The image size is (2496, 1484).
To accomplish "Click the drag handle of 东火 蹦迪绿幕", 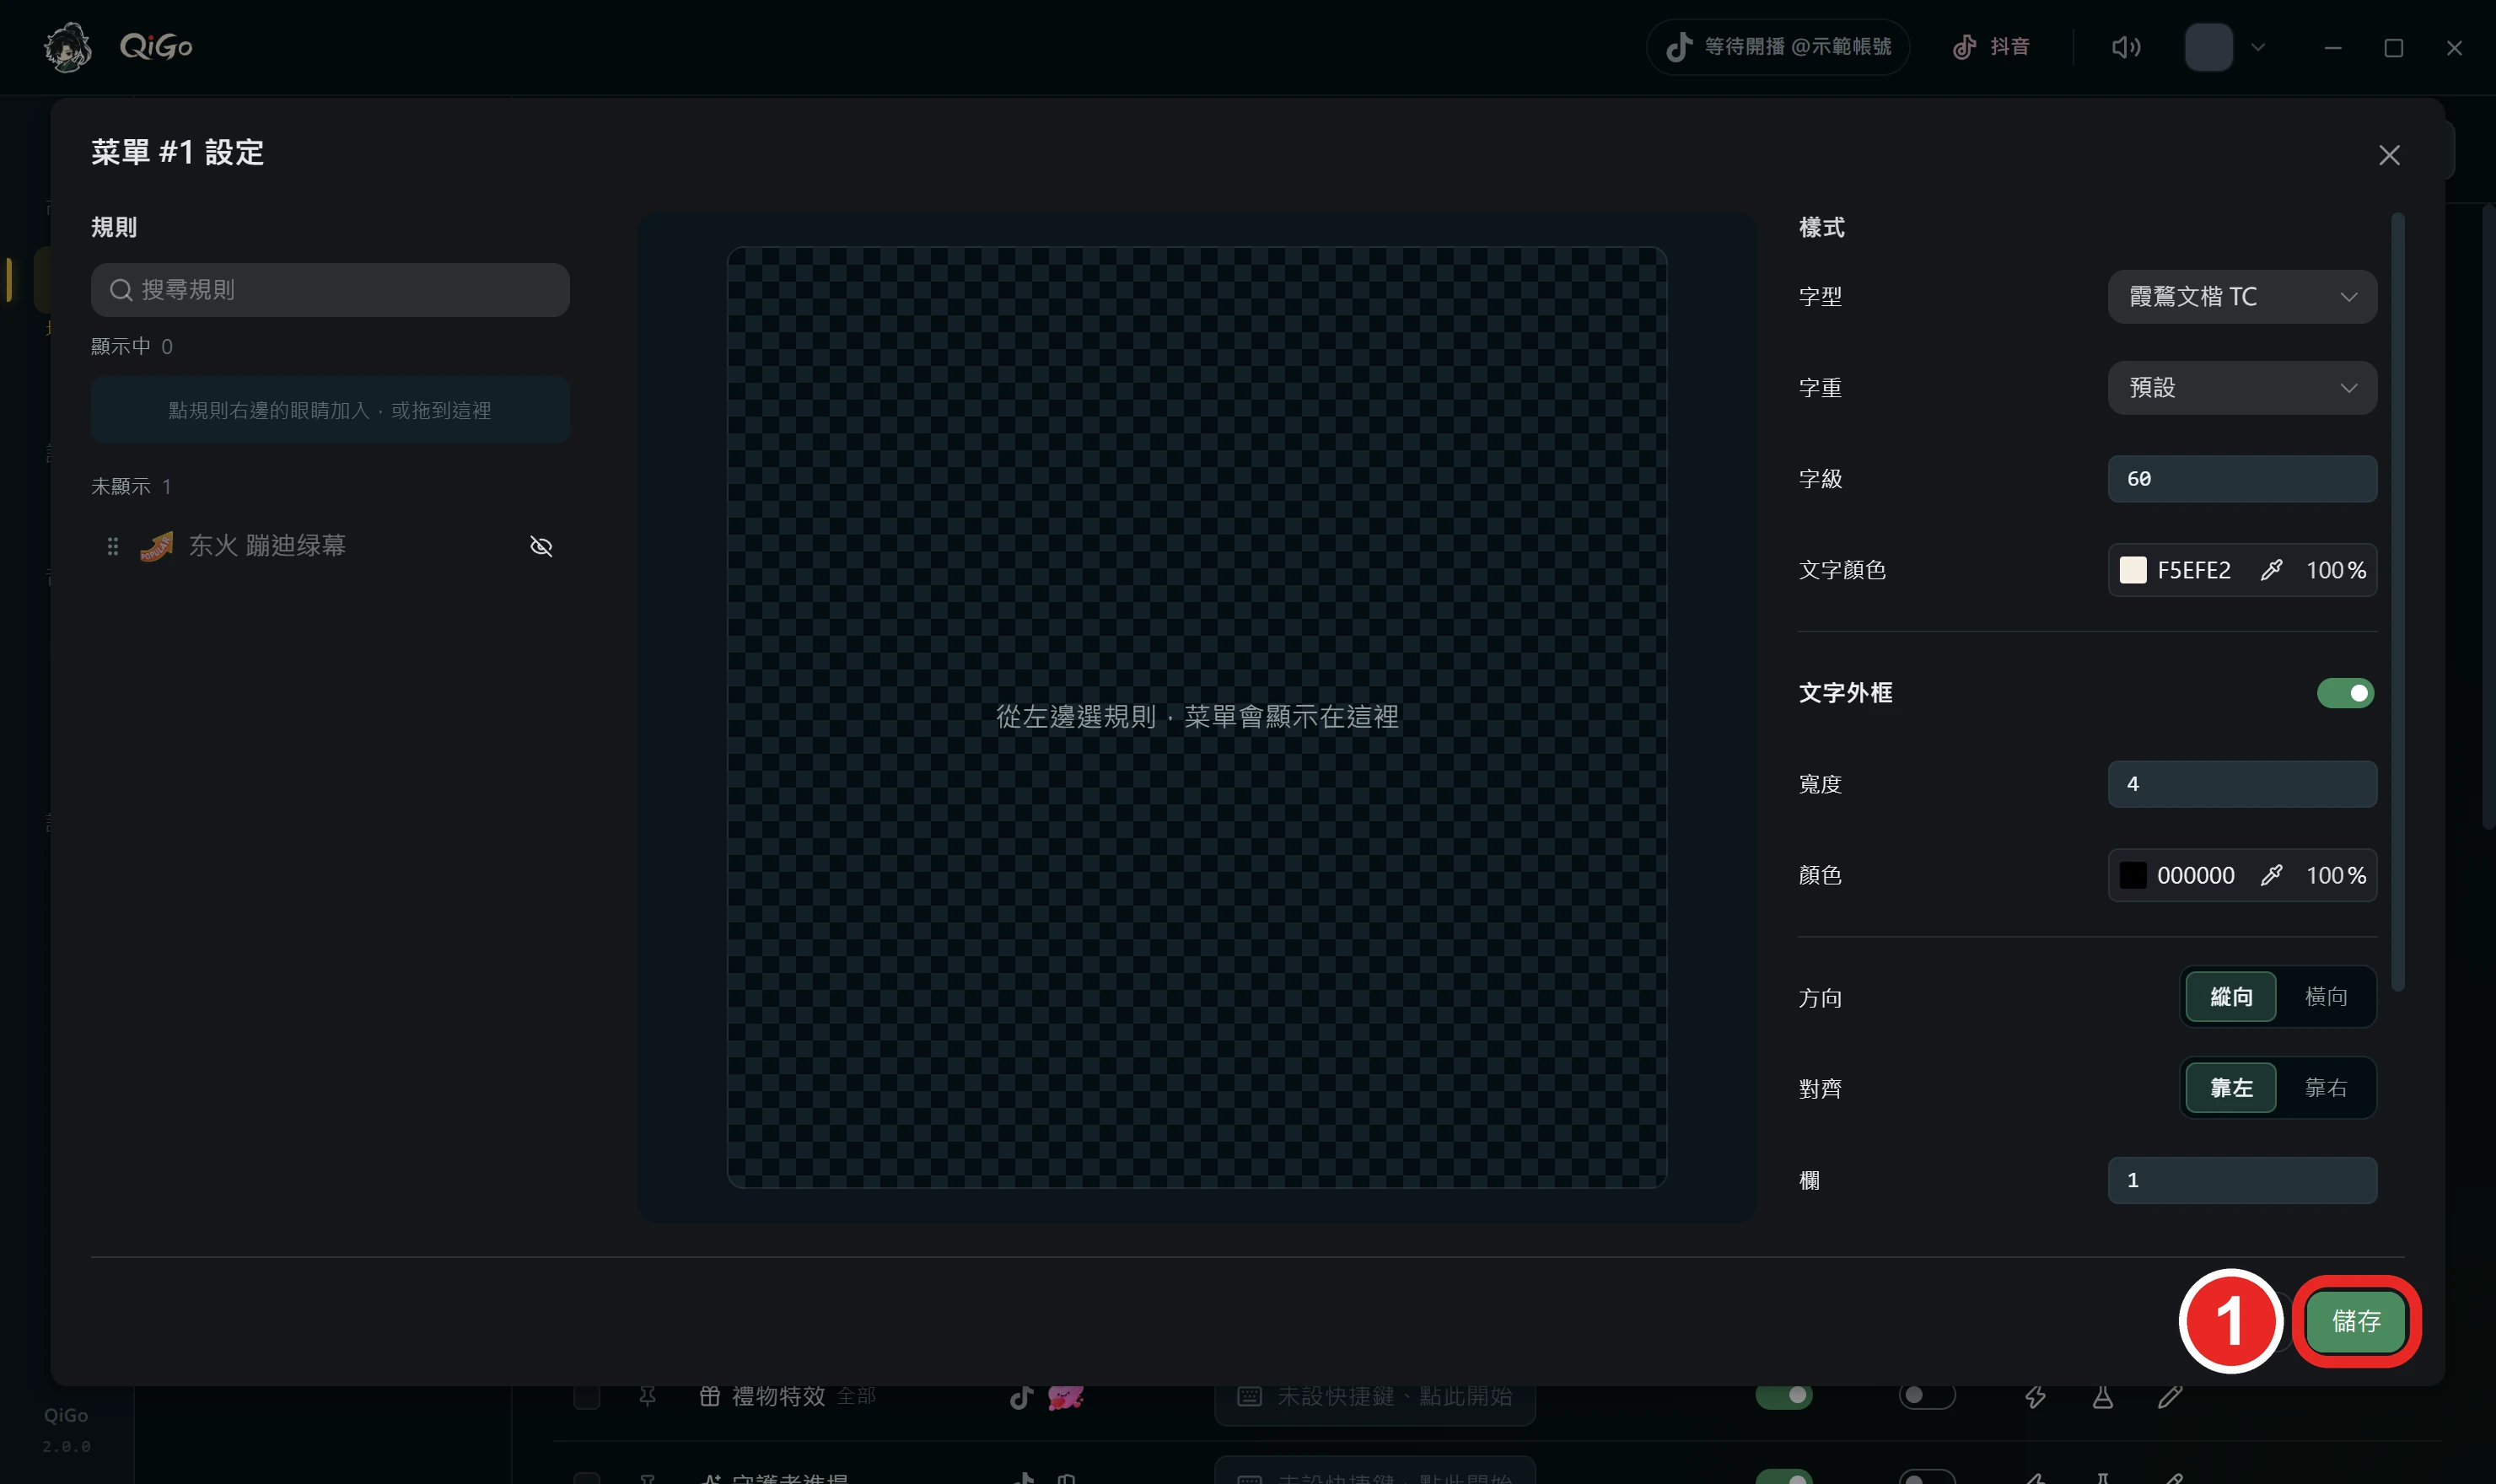I will 113,546.
